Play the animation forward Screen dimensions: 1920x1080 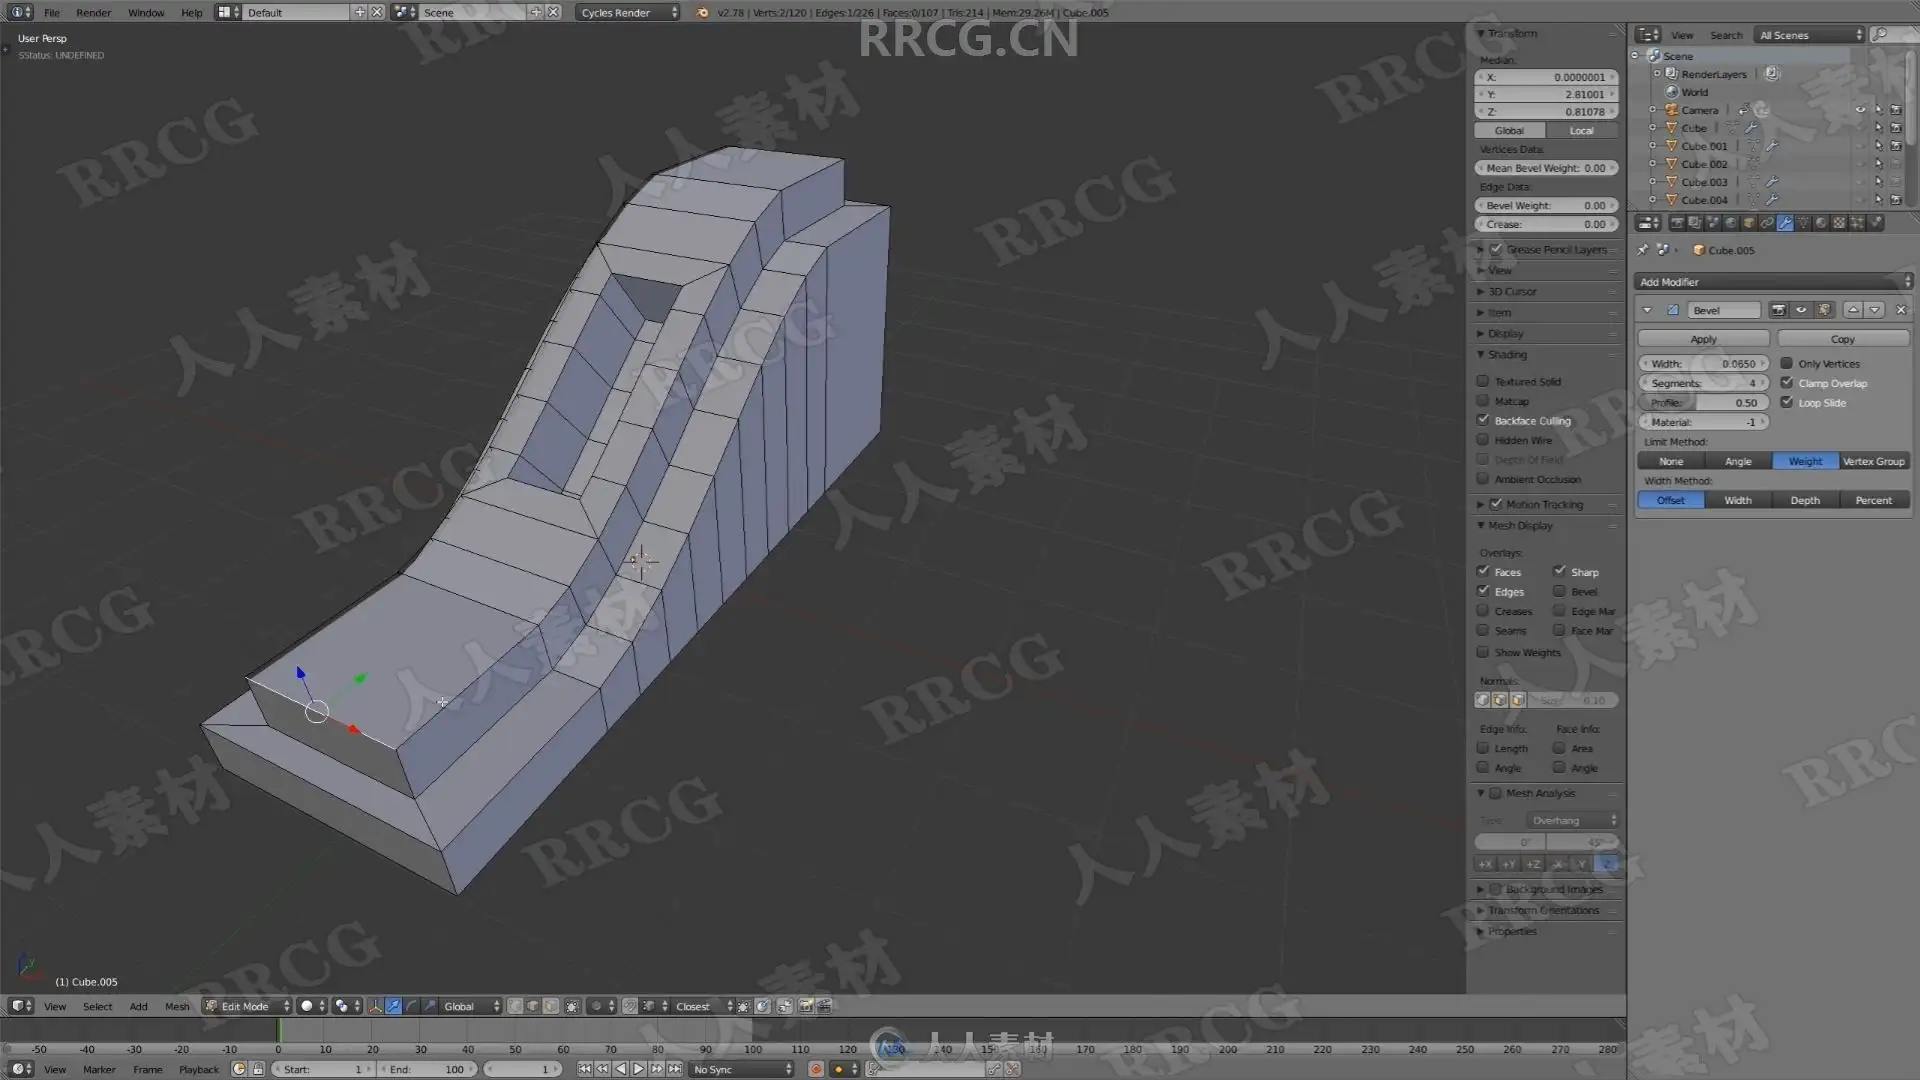pyautogui.click(x=638, y=1069)
